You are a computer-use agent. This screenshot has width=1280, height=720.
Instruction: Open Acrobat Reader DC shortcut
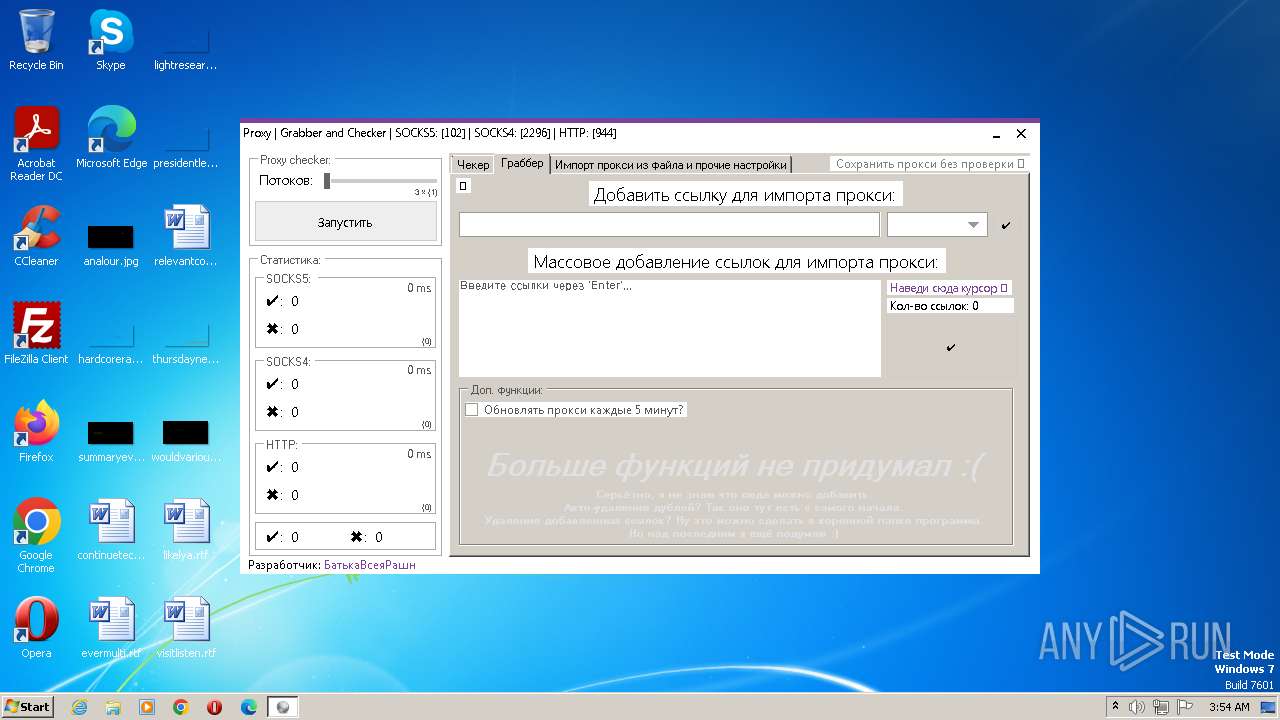[x=36, y=143]
